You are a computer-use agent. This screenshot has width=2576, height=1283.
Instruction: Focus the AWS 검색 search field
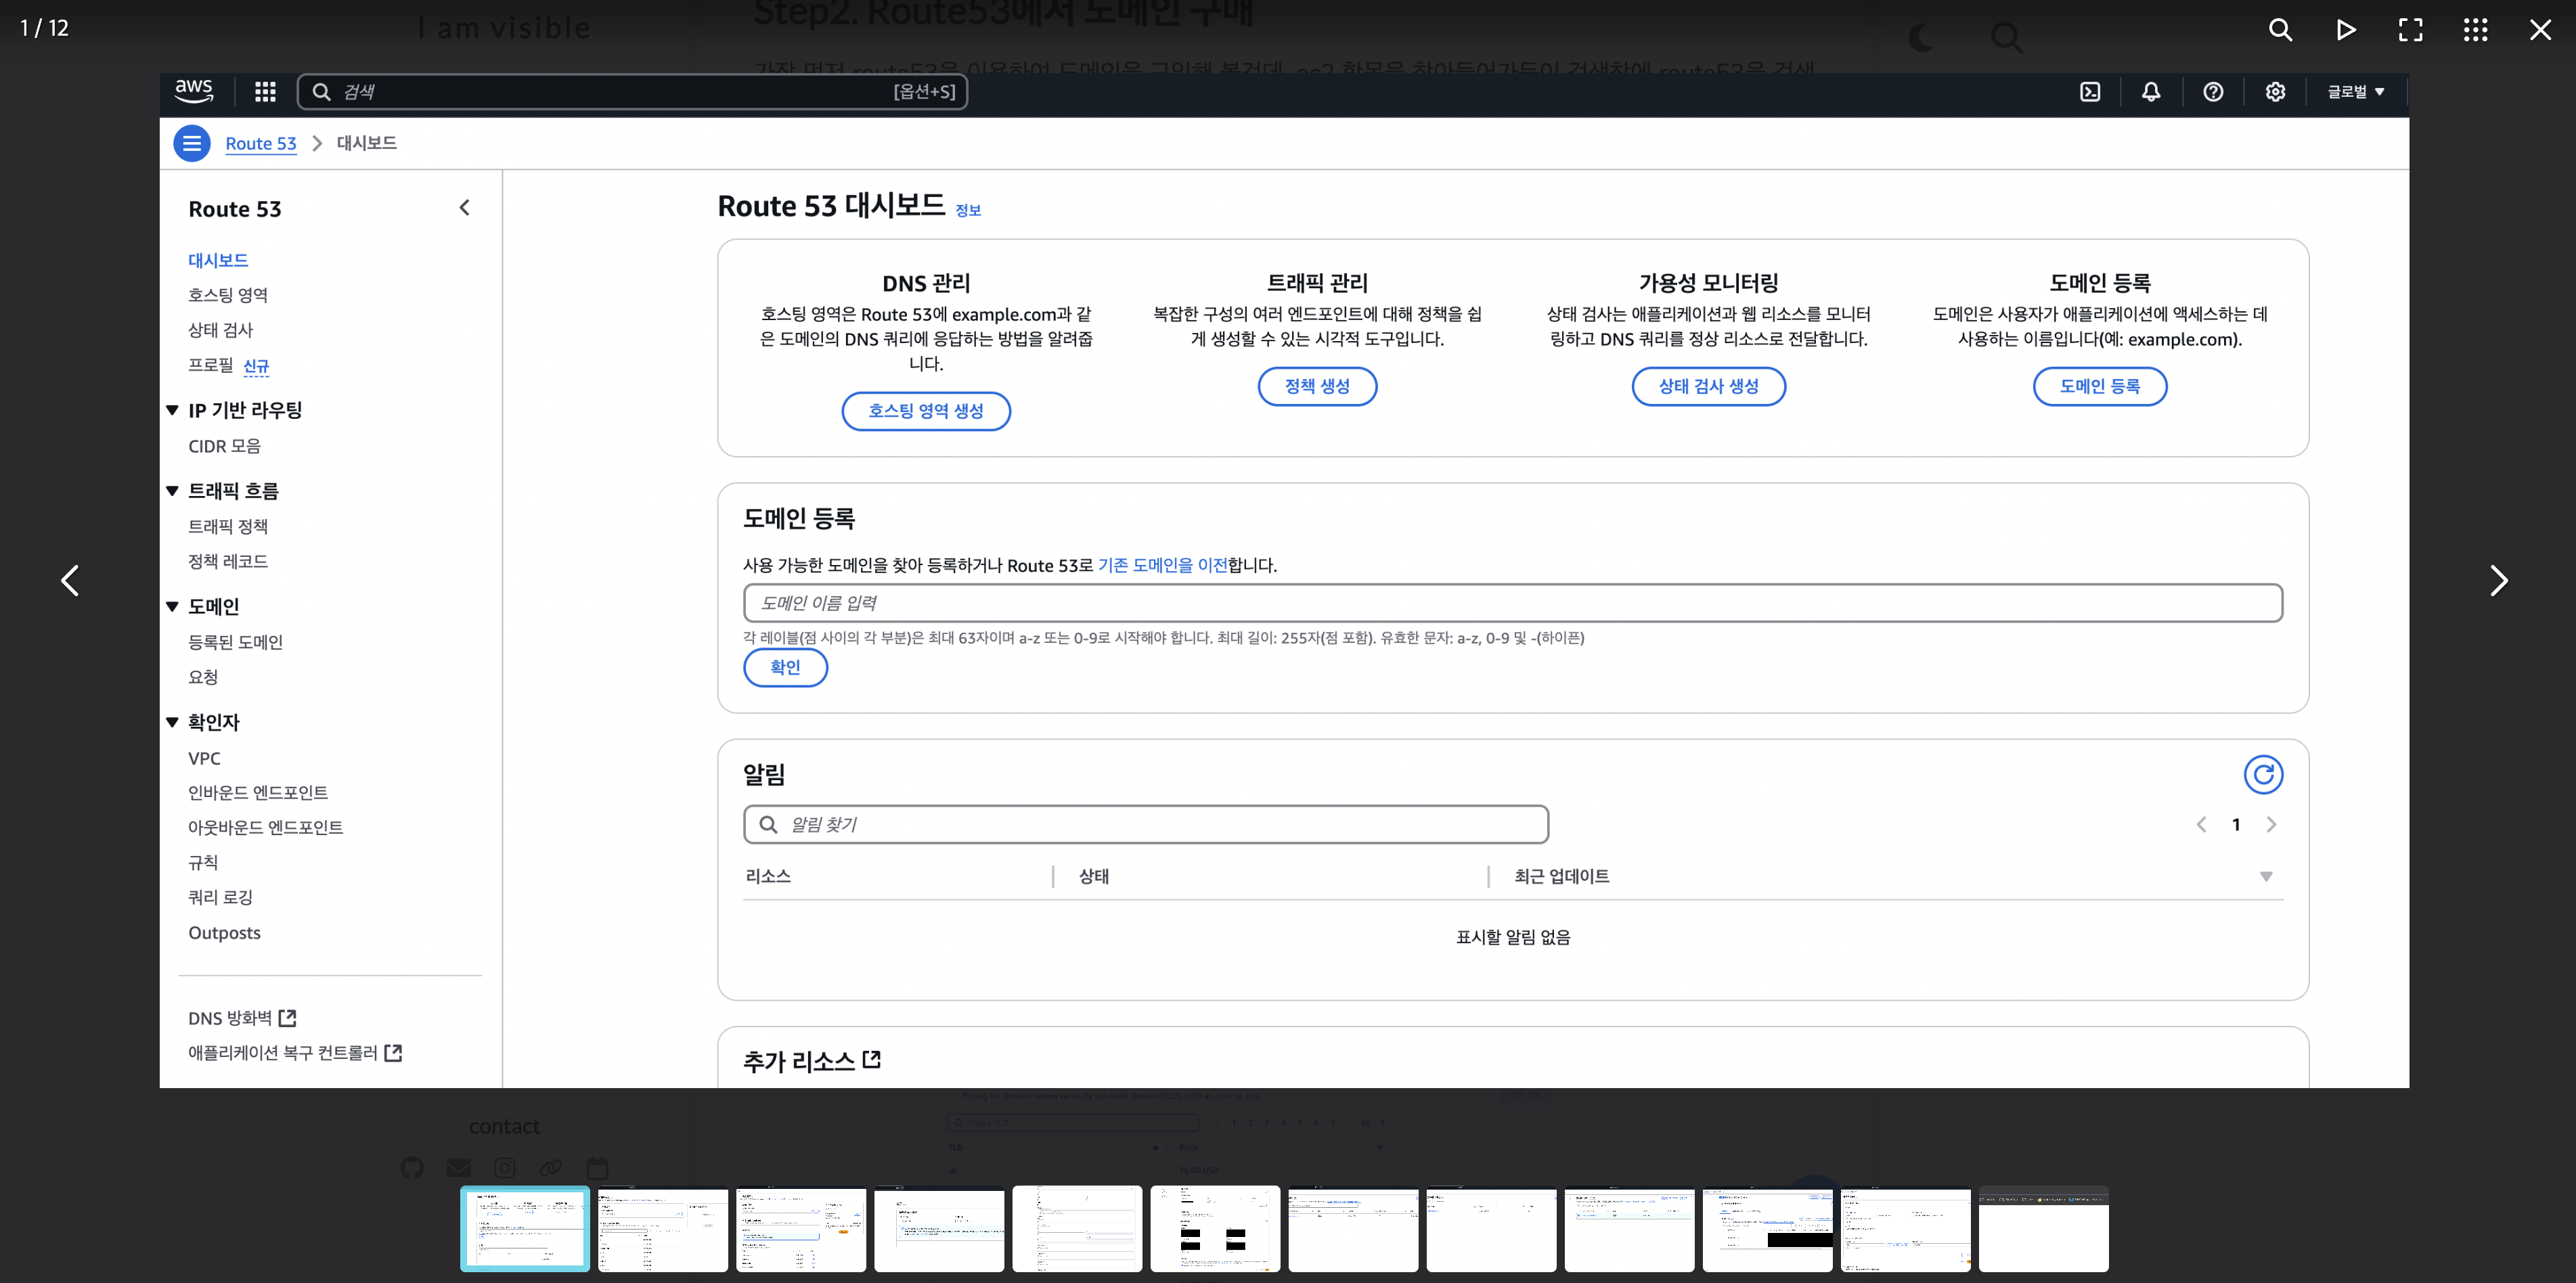click(x=632, y=92)
